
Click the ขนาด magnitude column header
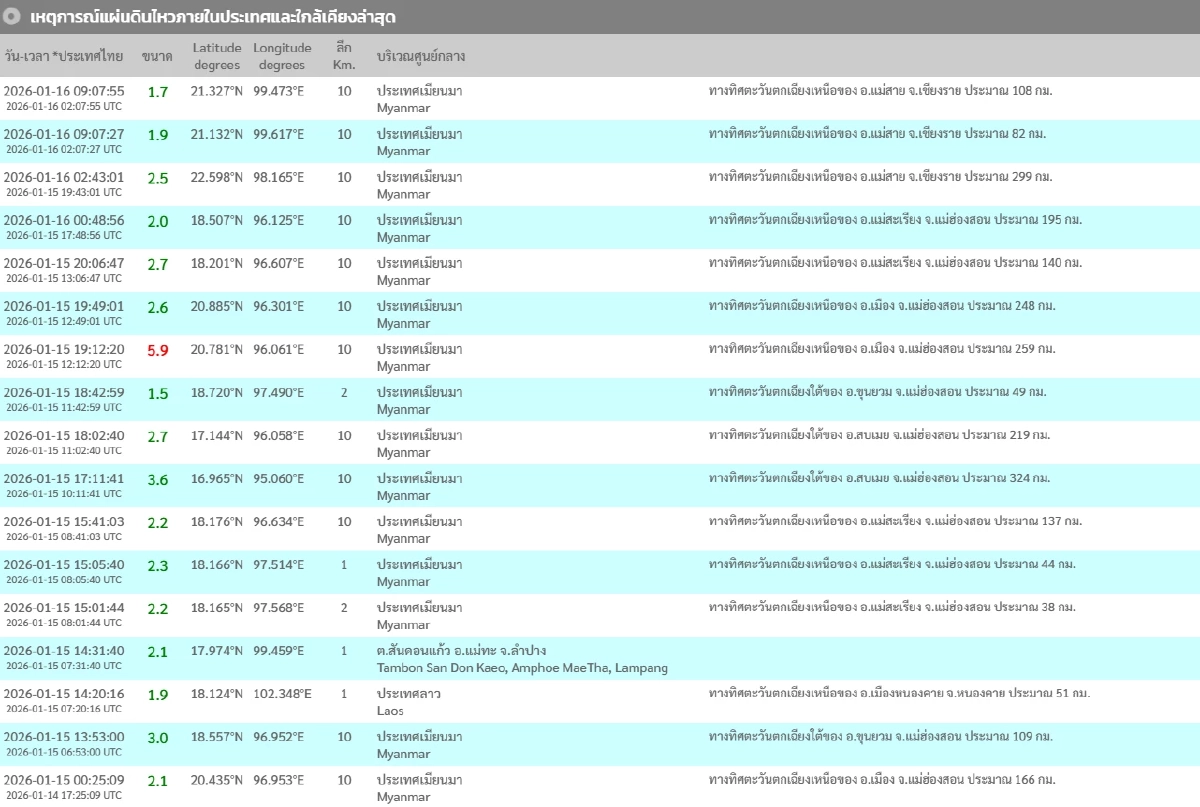point(157,56)
